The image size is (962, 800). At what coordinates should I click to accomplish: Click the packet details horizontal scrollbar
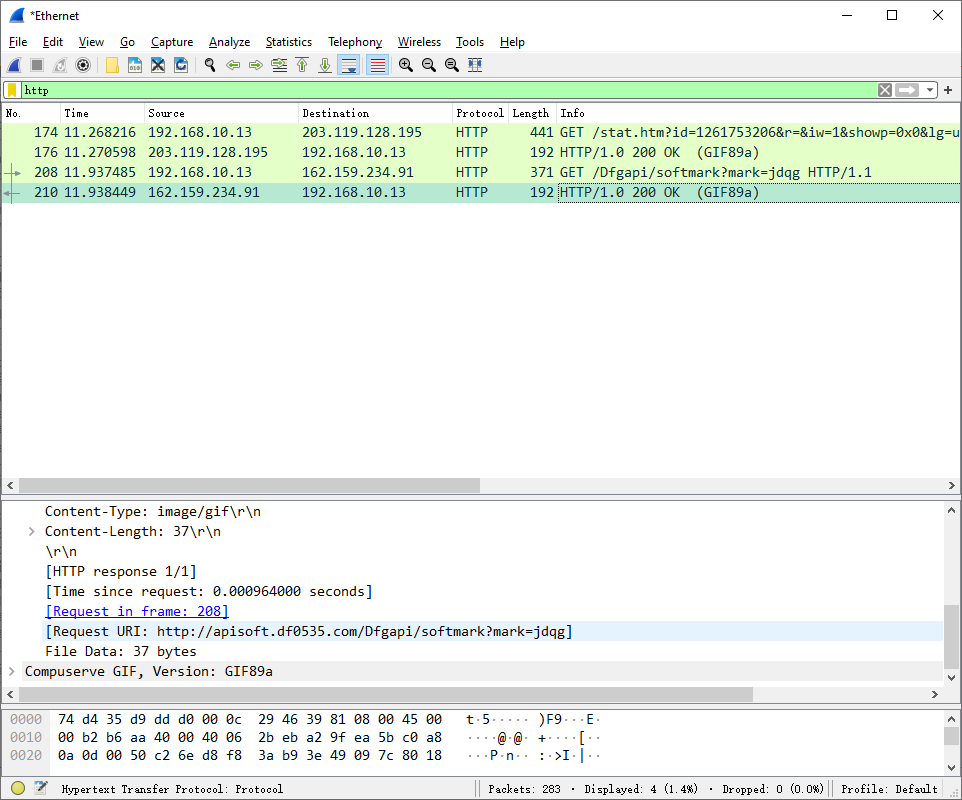tap(386, 694)
